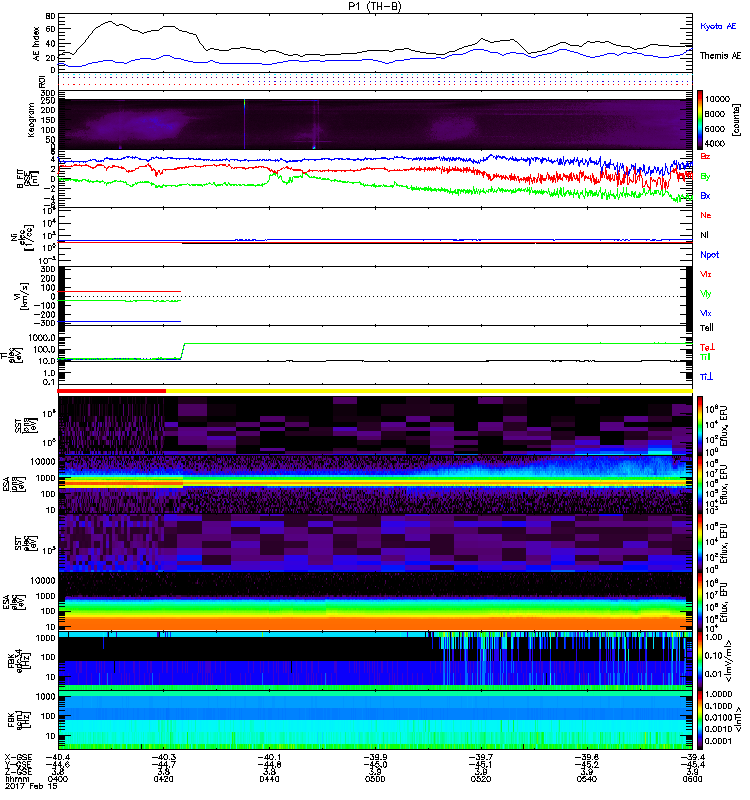
Task: Click the -39.4 X-GSE position value
Action: pyautogui.click(x=693, y=757)
